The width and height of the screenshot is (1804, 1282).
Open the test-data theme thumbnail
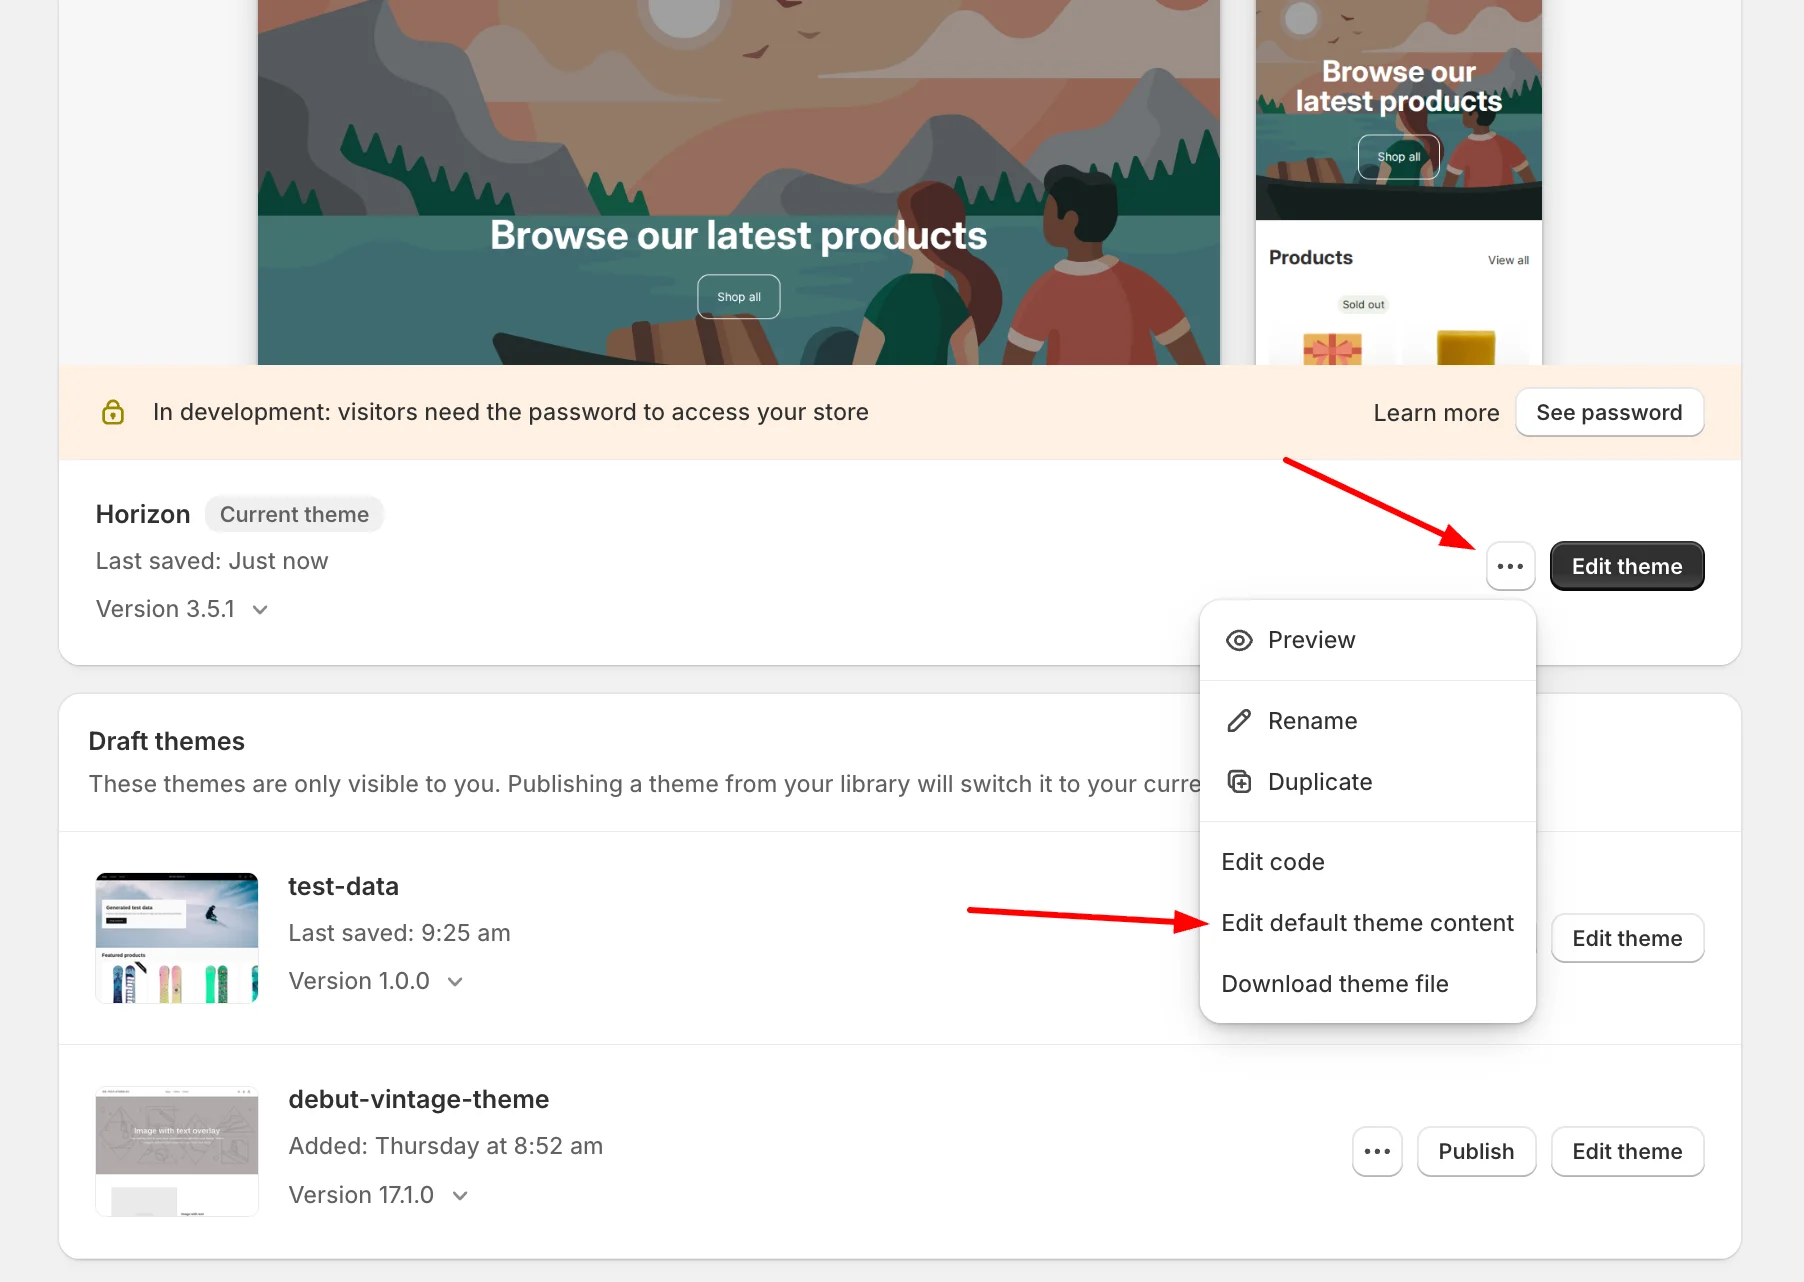(x=176, y=937)
